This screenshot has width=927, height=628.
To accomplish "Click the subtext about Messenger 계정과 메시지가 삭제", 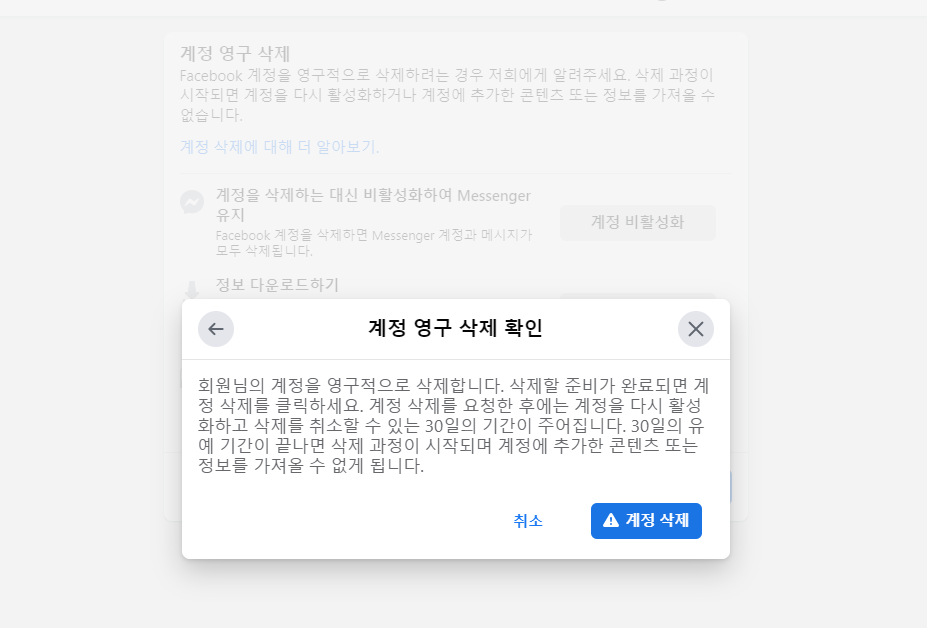I will 374,243.
